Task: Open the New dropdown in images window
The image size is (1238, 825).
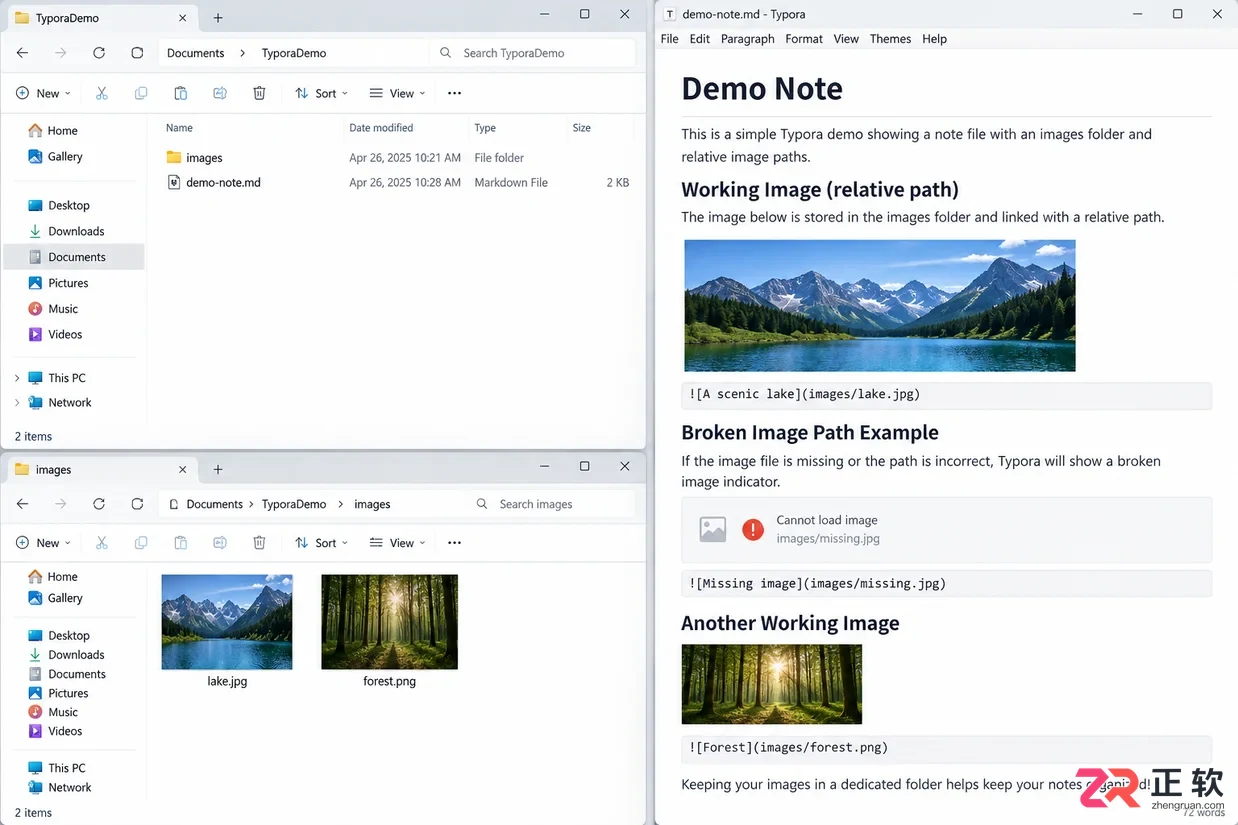Action: [43, 543]
